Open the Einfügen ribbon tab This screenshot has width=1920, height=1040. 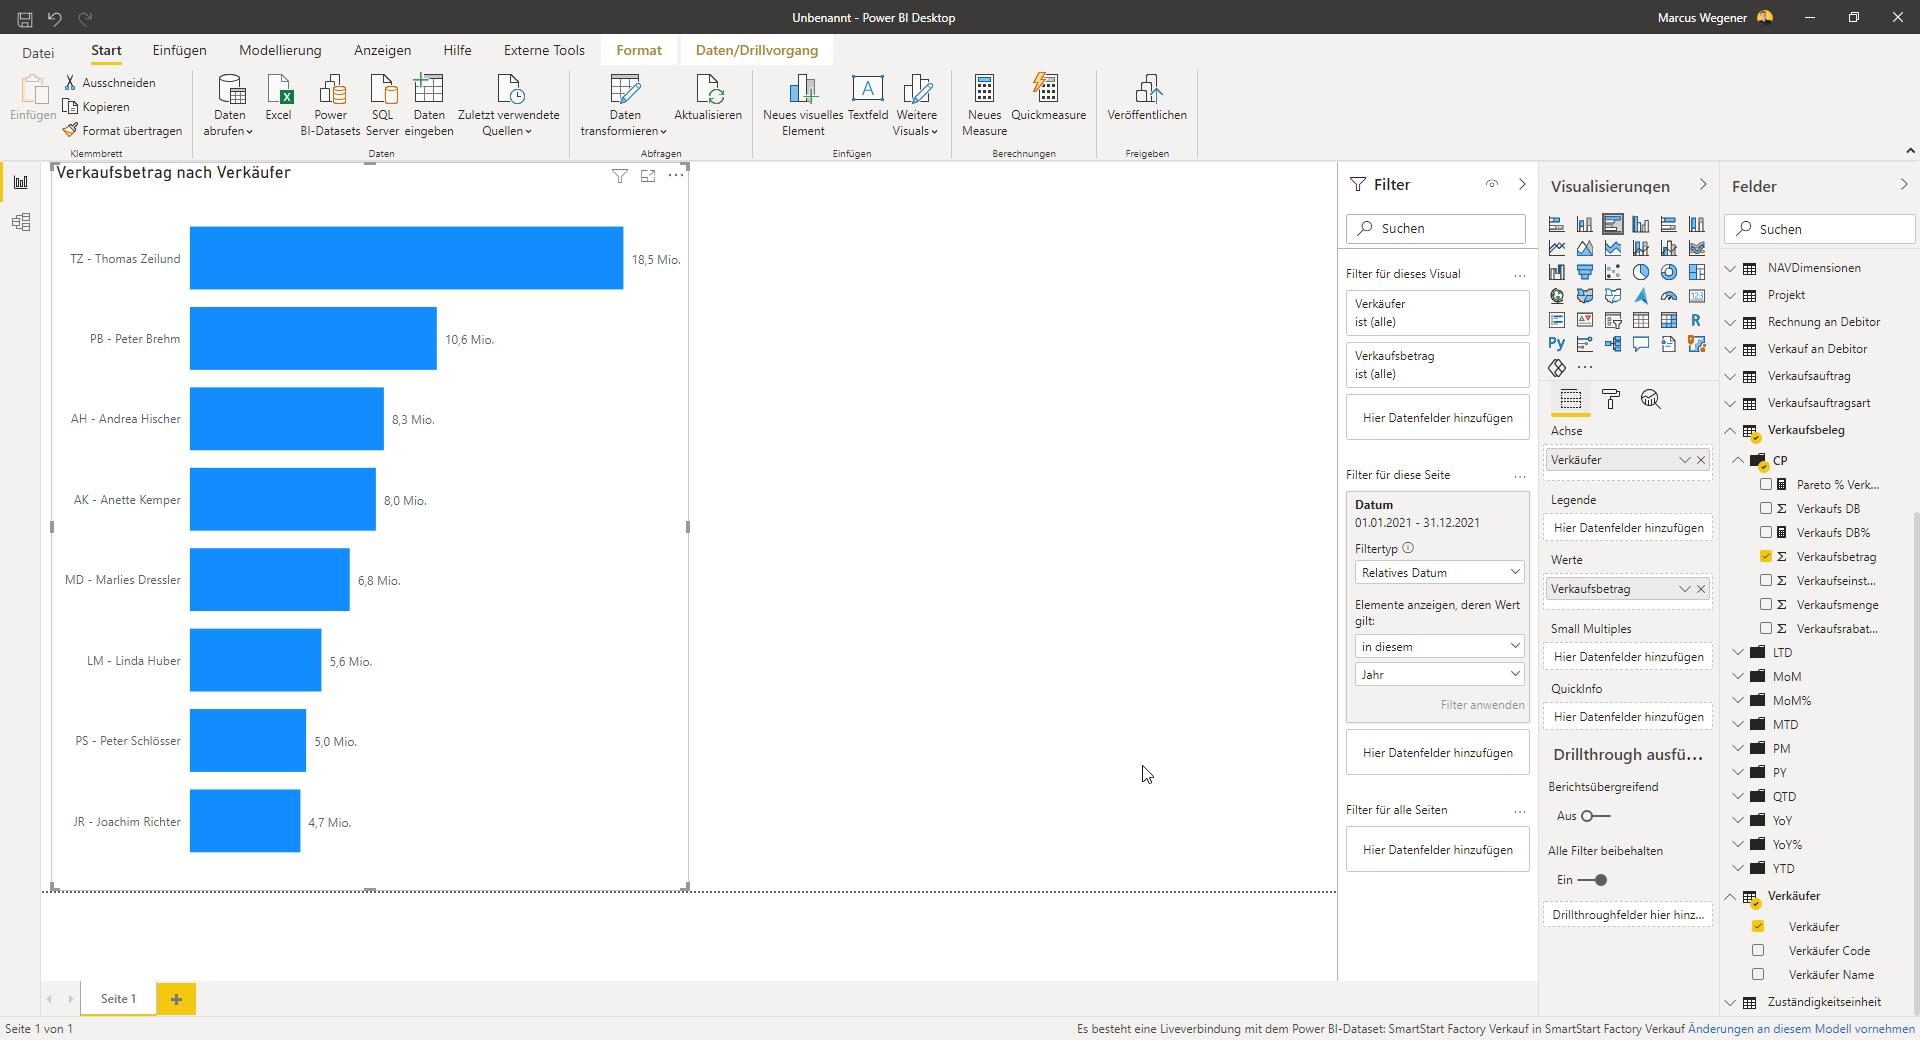click(x=179, y=50)
